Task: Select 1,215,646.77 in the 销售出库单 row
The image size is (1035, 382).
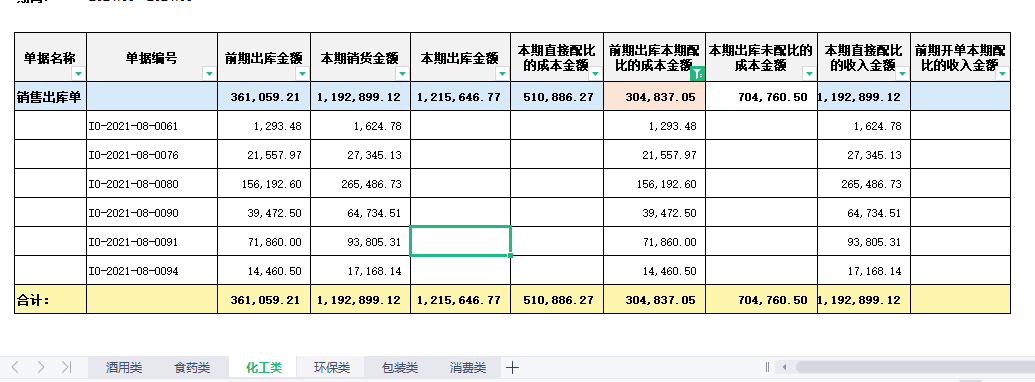Action: pos(460,96)
